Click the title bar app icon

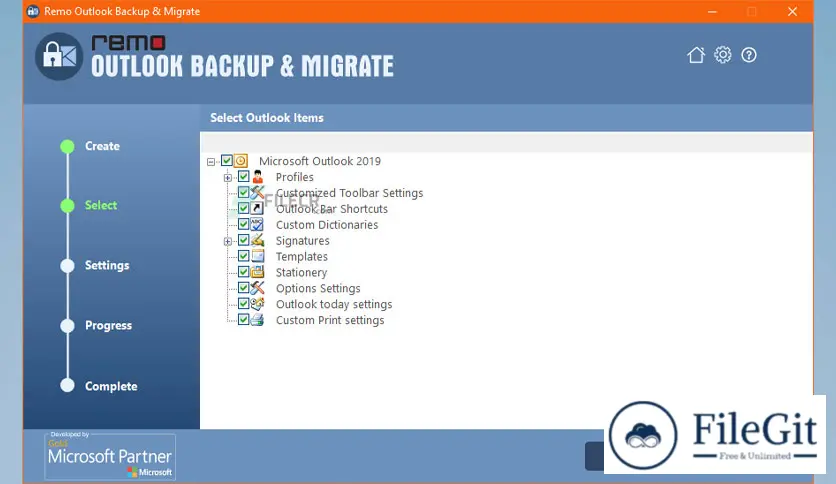33,11
